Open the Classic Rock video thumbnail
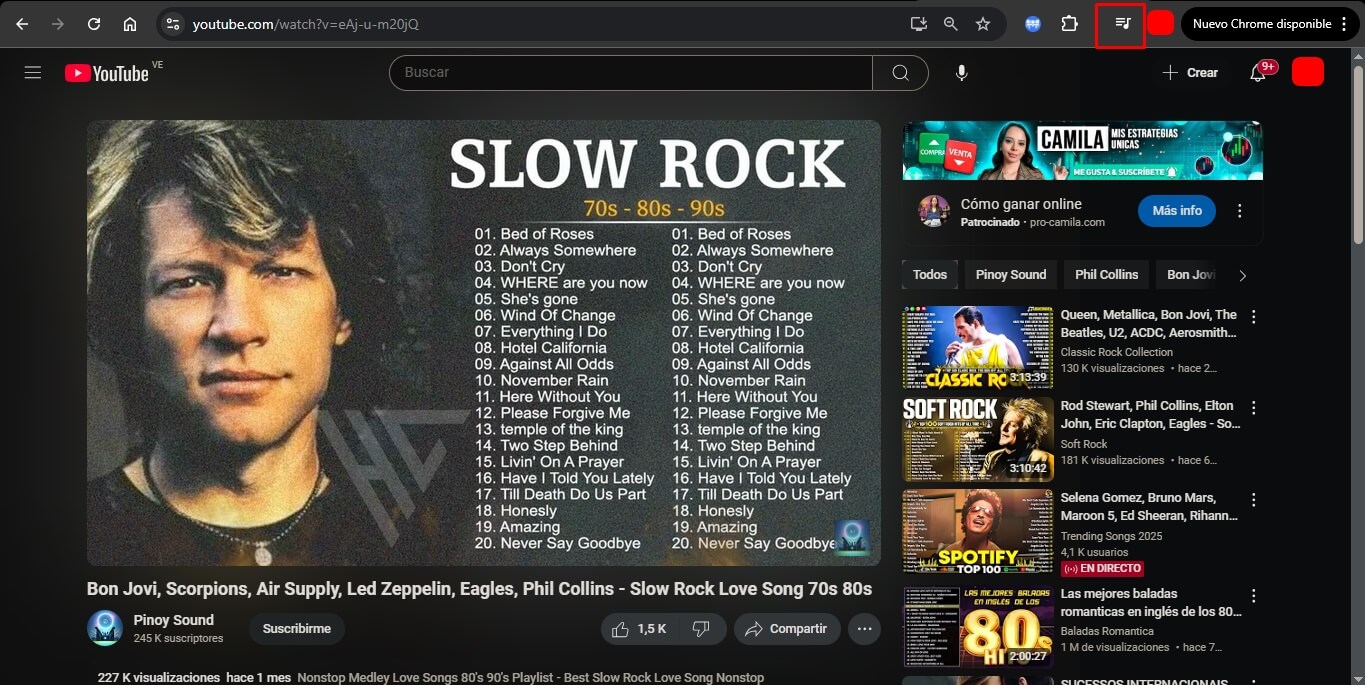 (978, 347)
